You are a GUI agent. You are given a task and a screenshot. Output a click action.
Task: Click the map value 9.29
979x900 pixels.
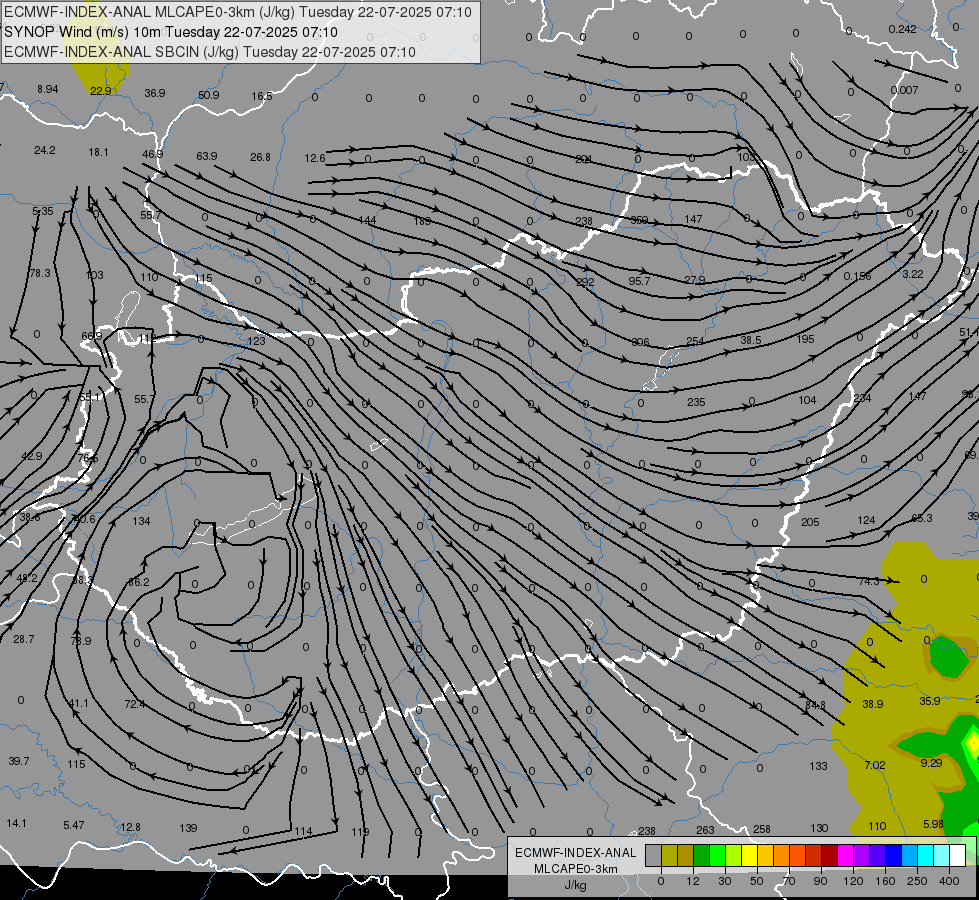tap(931, 763)
